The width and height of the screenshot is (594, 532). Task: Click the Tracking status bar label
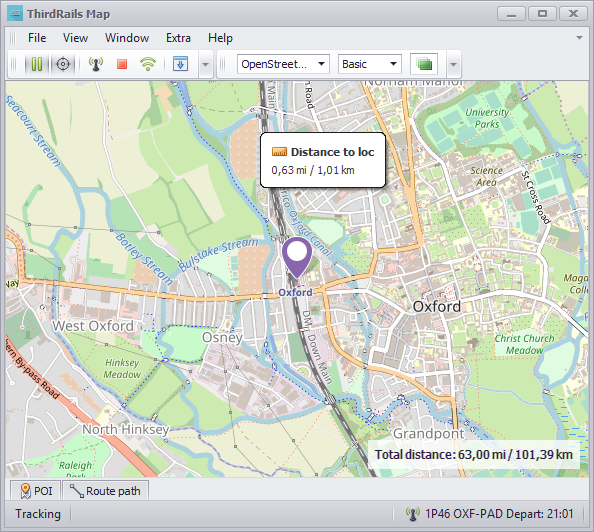[38, 514]
